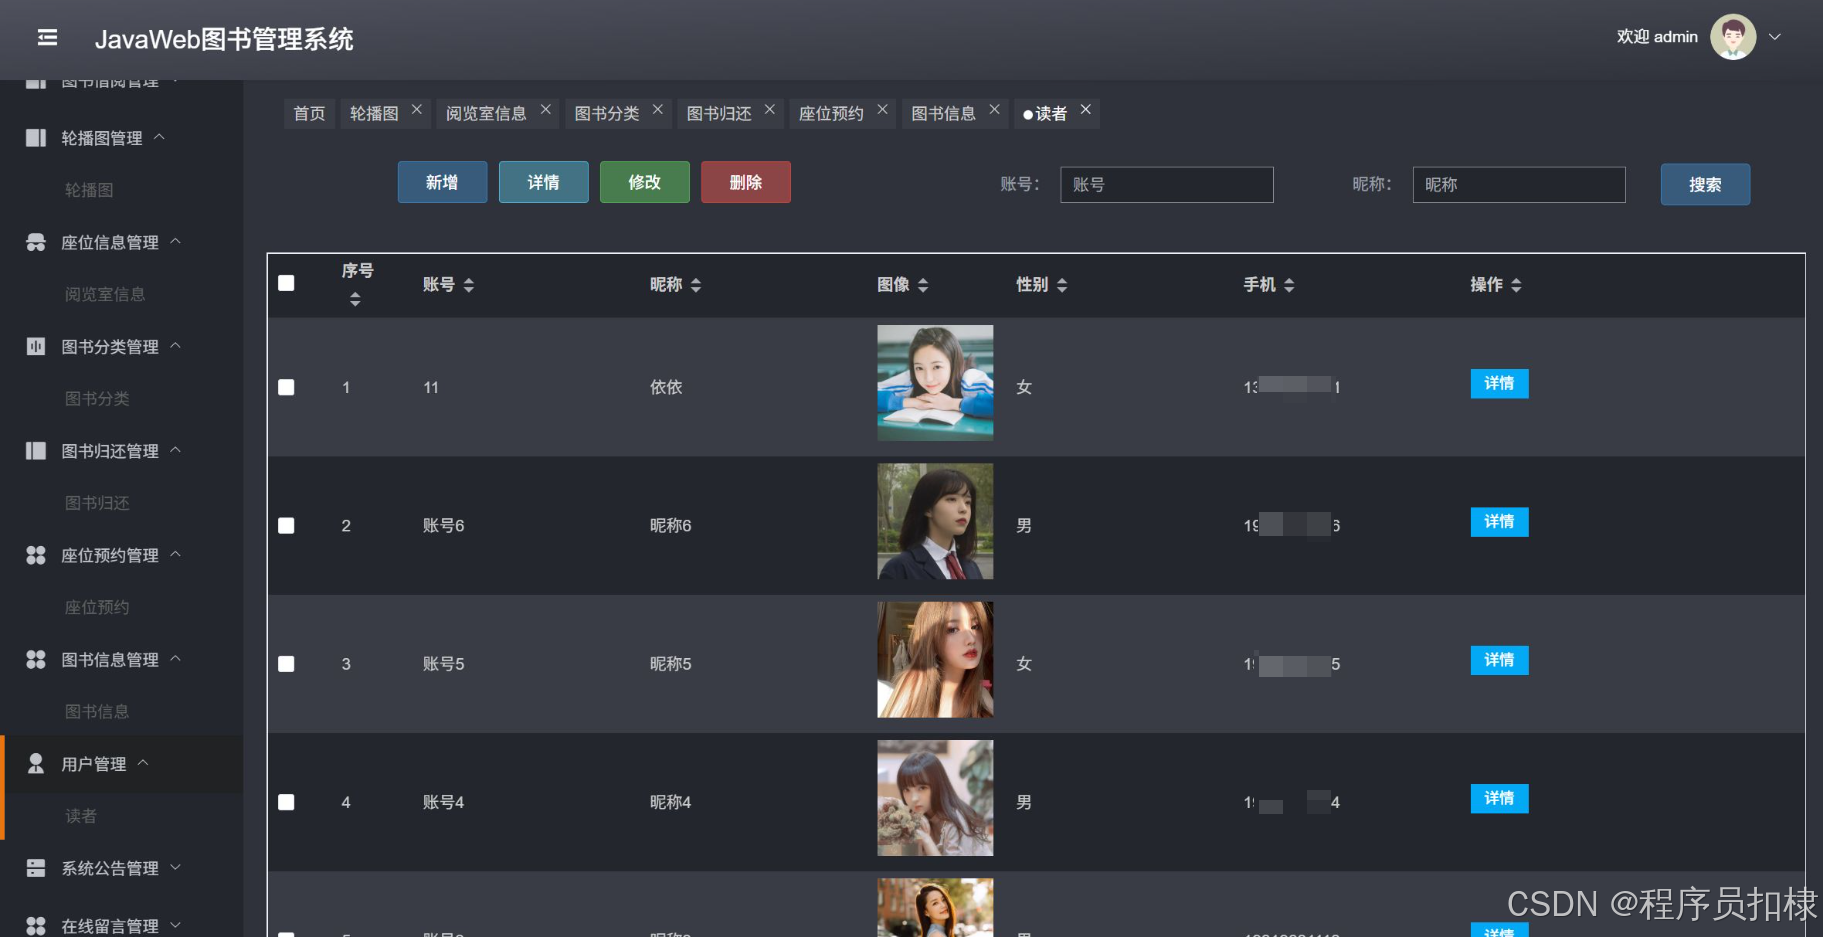Close the 图书归还 tab

click(770, 109)
